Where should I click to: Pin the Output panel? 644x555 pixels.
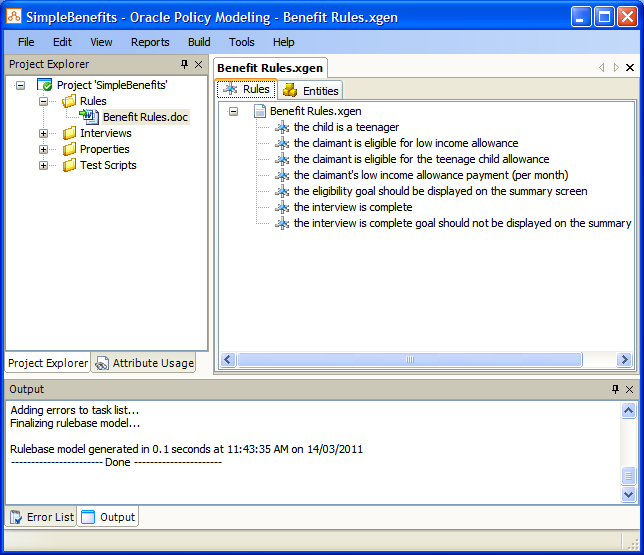[x=615, y=389]
